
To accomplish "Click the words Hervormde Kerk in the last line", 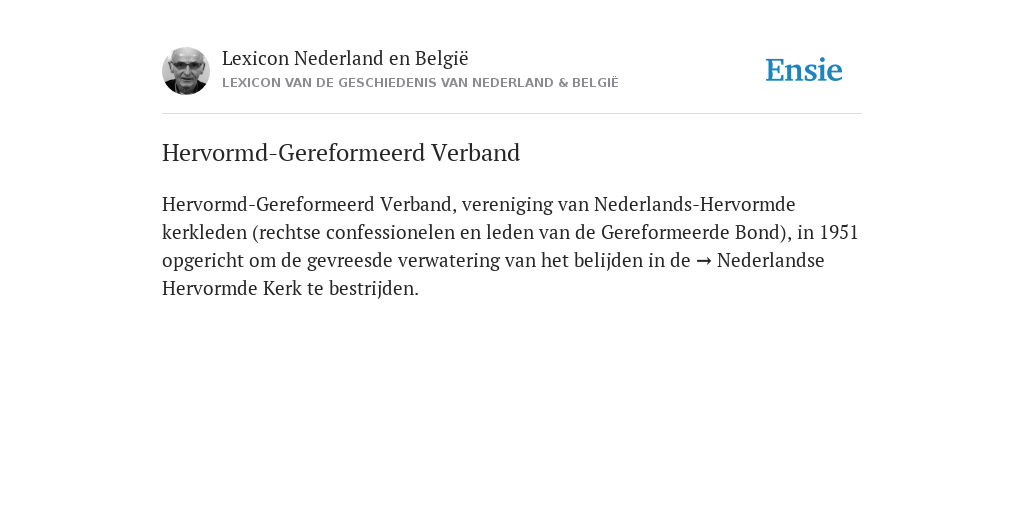I will click(x=232, y=288).
